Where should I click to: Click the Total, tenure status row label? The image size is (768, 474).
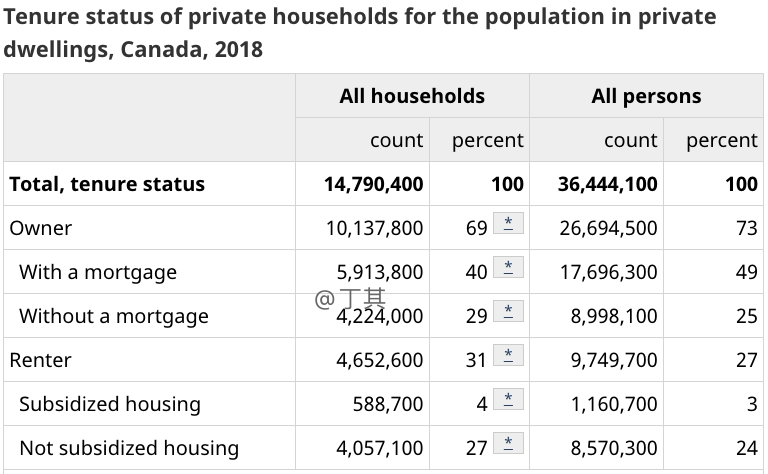click(107, 184)
